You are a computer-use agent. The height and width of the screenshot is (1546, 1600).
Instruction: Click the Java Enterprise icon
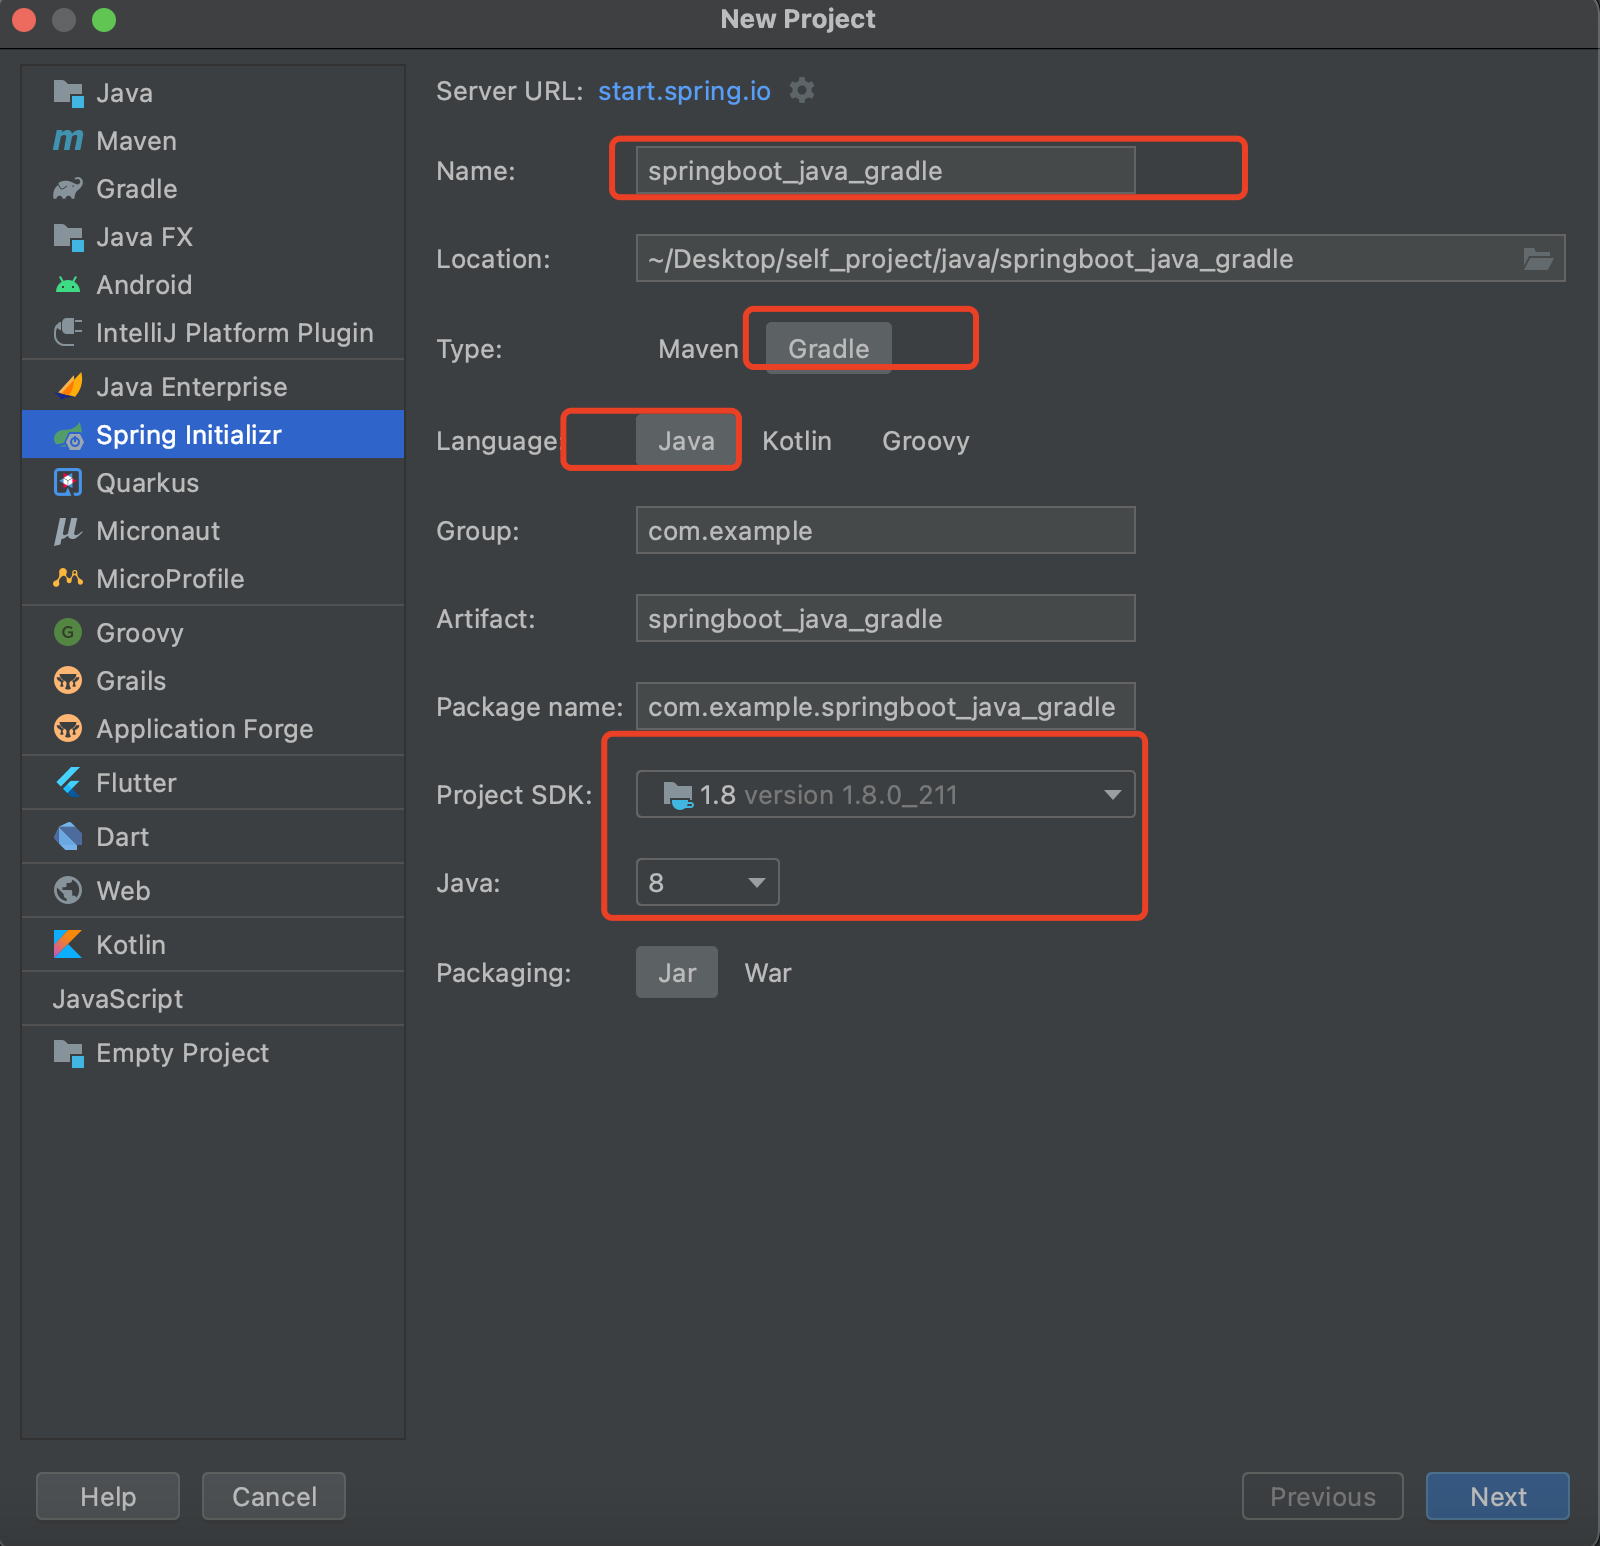(68, 387)
